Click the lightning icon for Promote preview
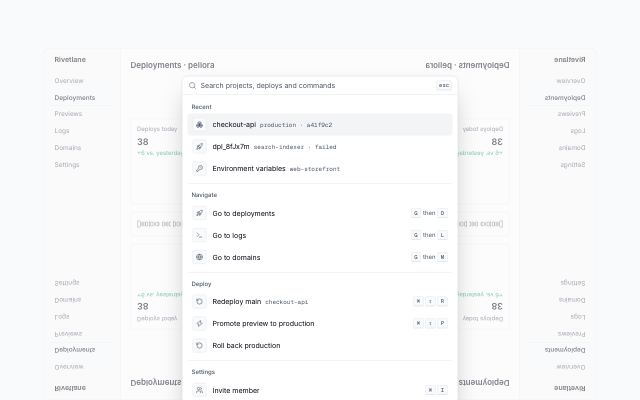 coord(200,324)
